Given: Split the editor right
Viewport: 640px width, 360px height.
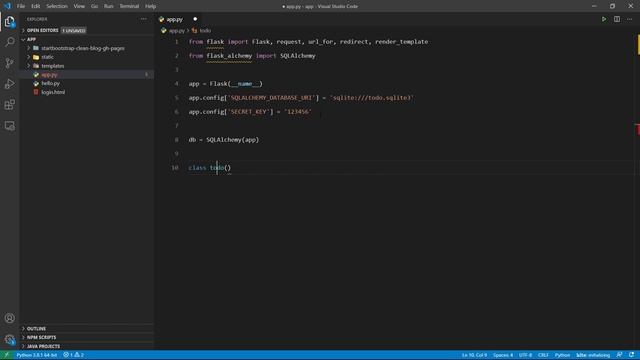Looking at the screenshot, I should click(x=617, y=19).
